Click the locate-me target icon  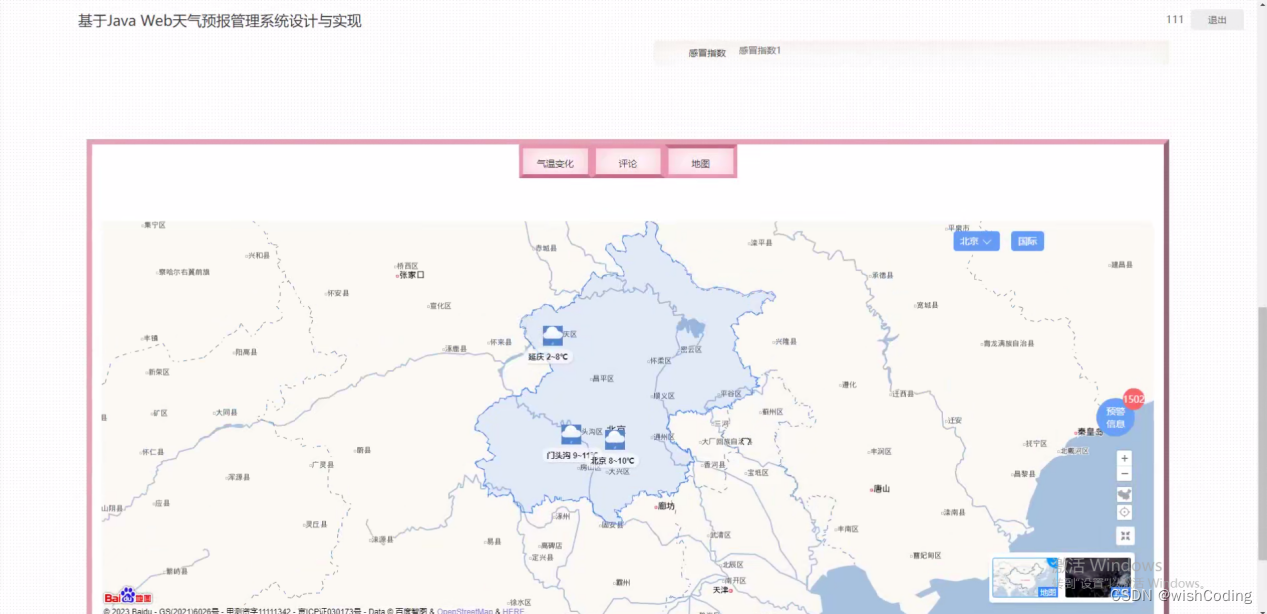point(1125,512)
